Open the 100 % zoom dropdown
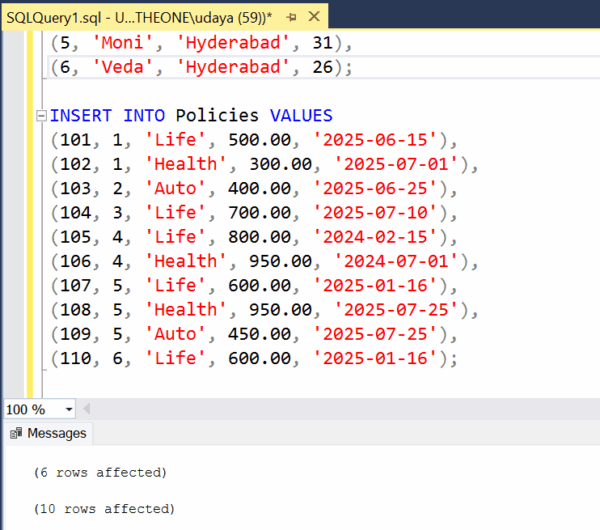Viewport: 600px width, 530px height. [x=68, y=409]
